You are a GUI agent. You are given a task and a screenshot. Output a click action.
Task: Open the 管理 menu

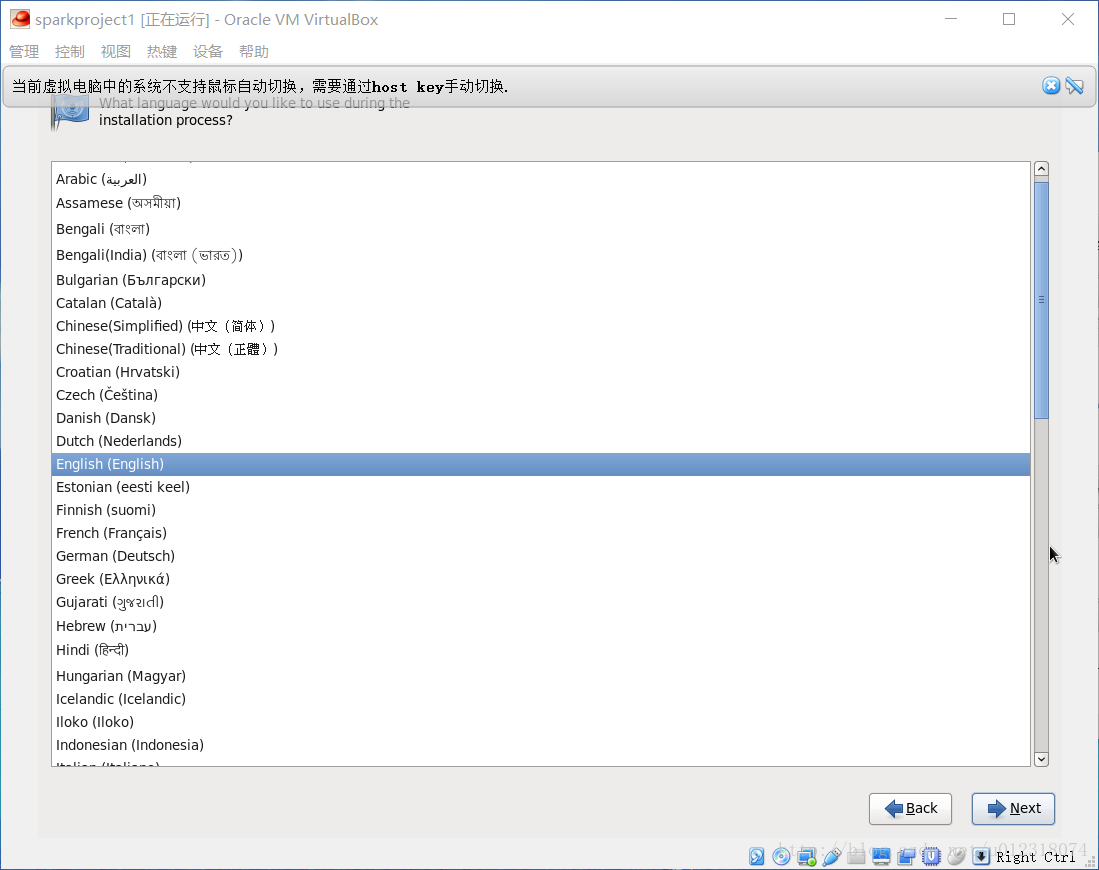[24, 52]
